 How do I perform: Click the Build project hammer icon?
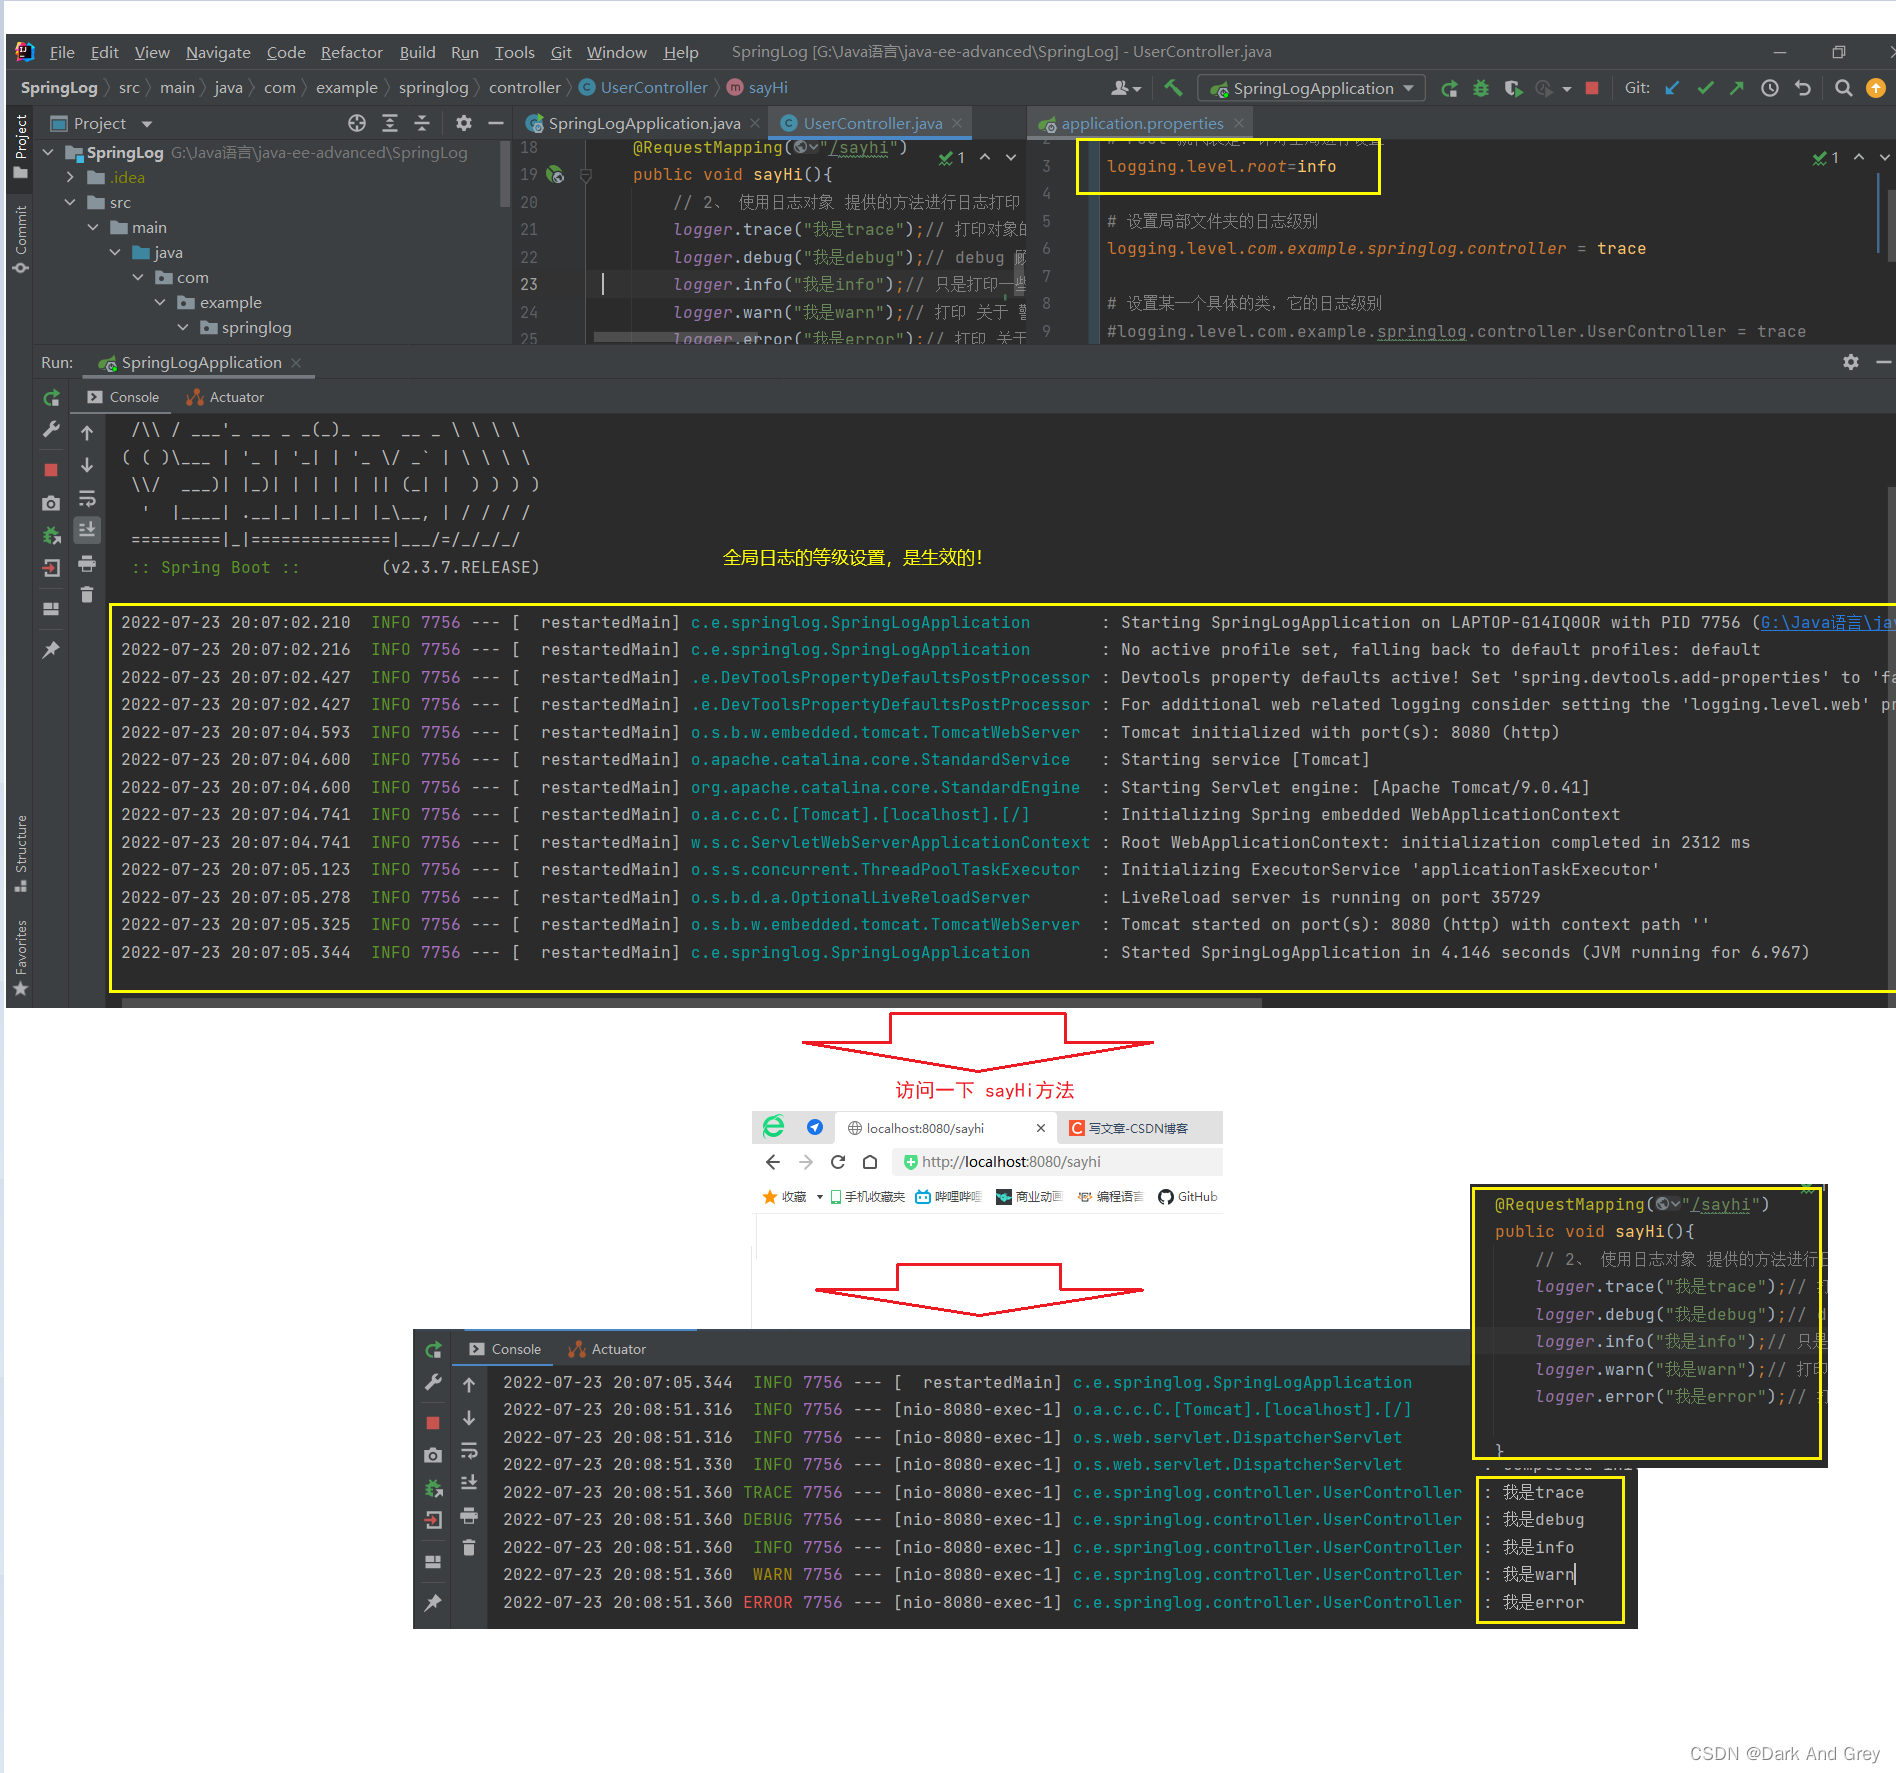[x=1174, y=88]
